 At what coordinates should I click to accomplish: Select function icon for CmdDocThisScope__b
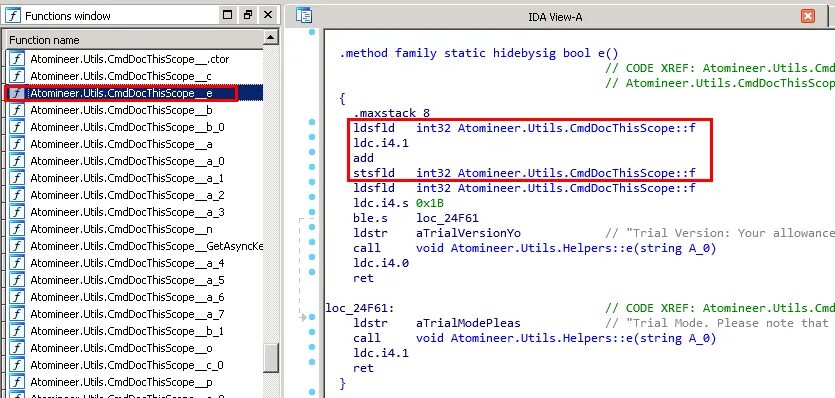pyautogui.click(x=17, y=110)
